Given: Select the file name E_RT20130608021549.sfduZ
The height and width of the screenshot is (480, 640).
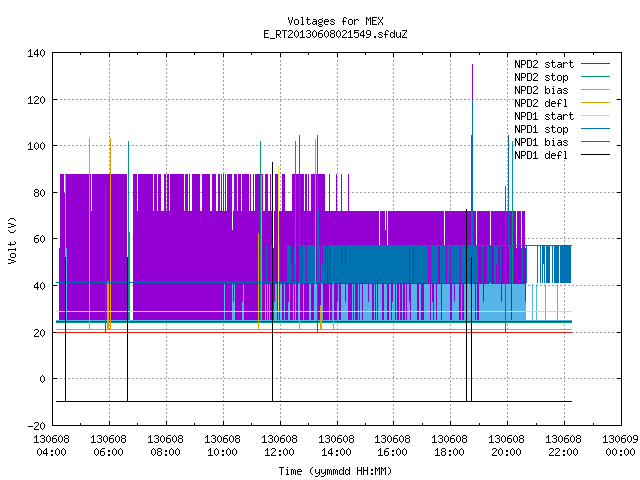Looking at the screenshot, I should pyautogui.click(x=335, y=34).
